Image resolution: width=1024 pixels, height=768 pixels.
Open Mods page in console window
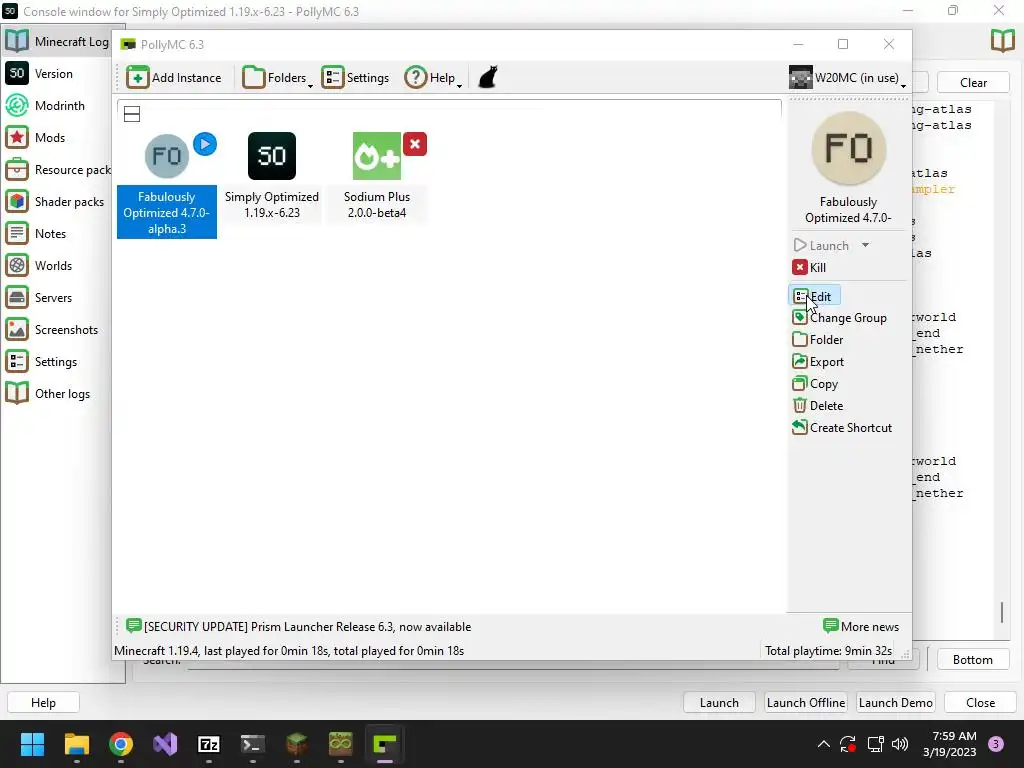[57, 138]
